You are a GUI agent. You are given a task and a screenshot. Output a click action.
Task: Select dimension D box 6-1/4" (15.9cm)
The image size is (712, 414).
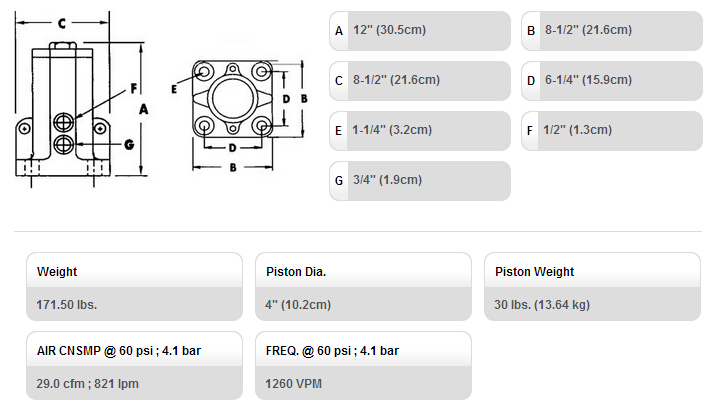pos(612,81)
